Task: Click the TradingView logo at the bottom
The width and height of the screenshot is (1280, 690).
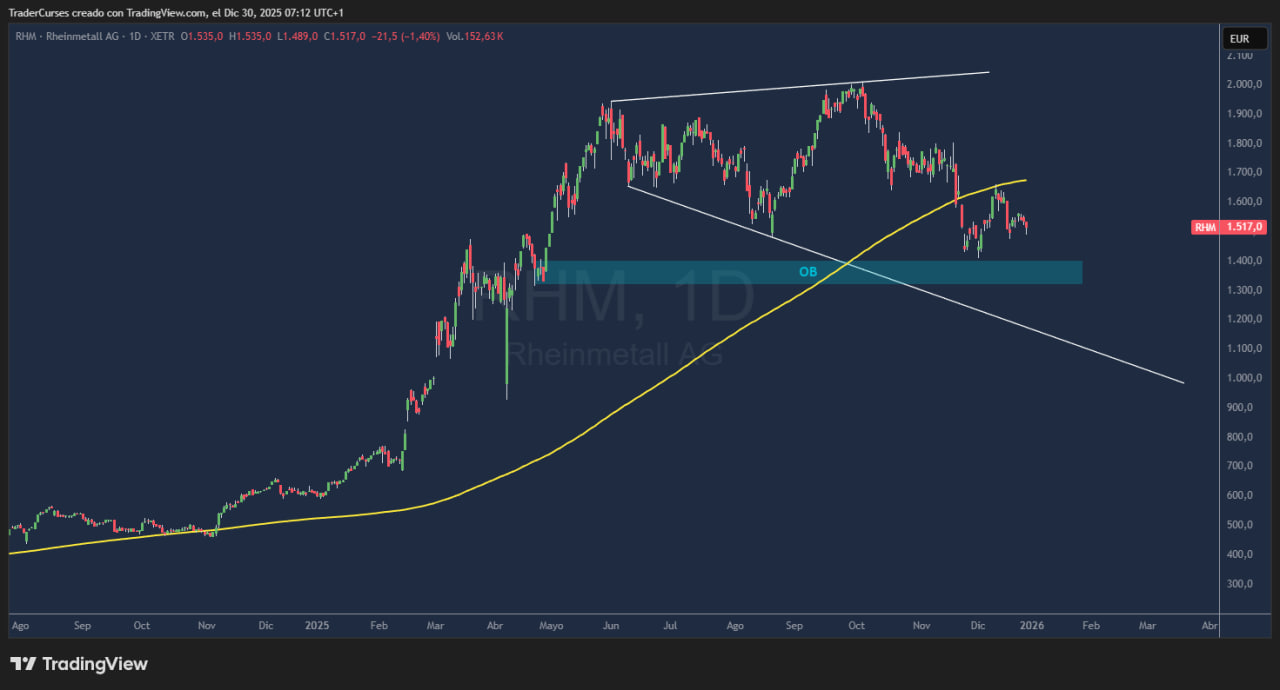Action: 79,664
